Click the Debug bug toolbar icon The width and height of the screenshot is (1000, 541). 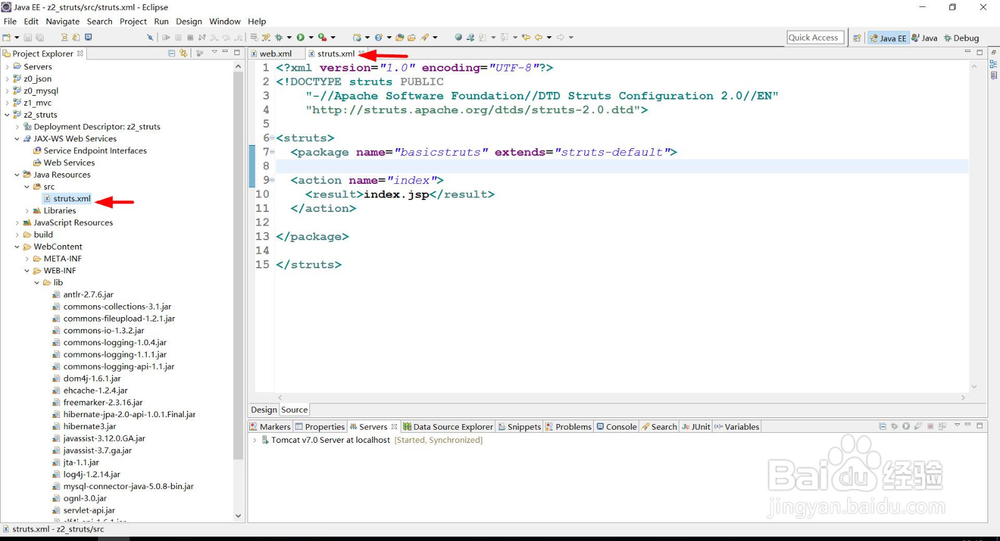(279, 37)
